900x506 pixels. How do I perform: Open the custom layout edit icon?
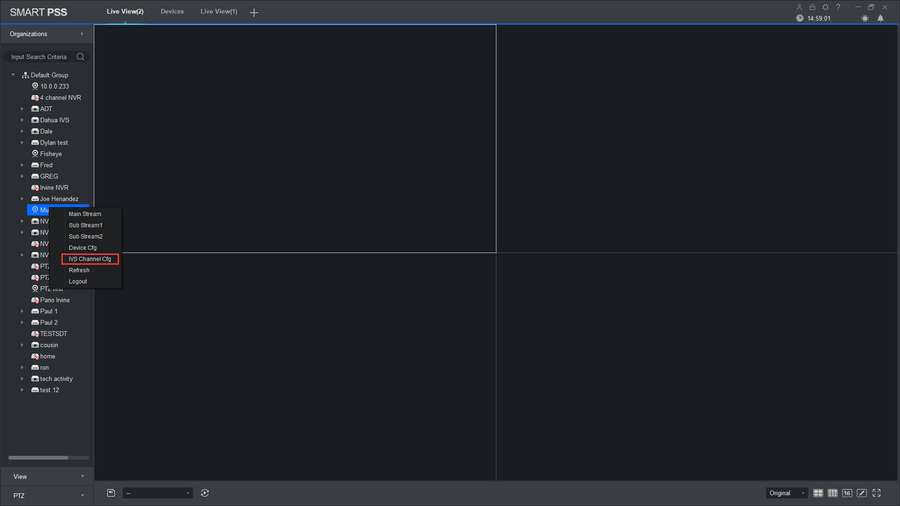pos(862,493)
